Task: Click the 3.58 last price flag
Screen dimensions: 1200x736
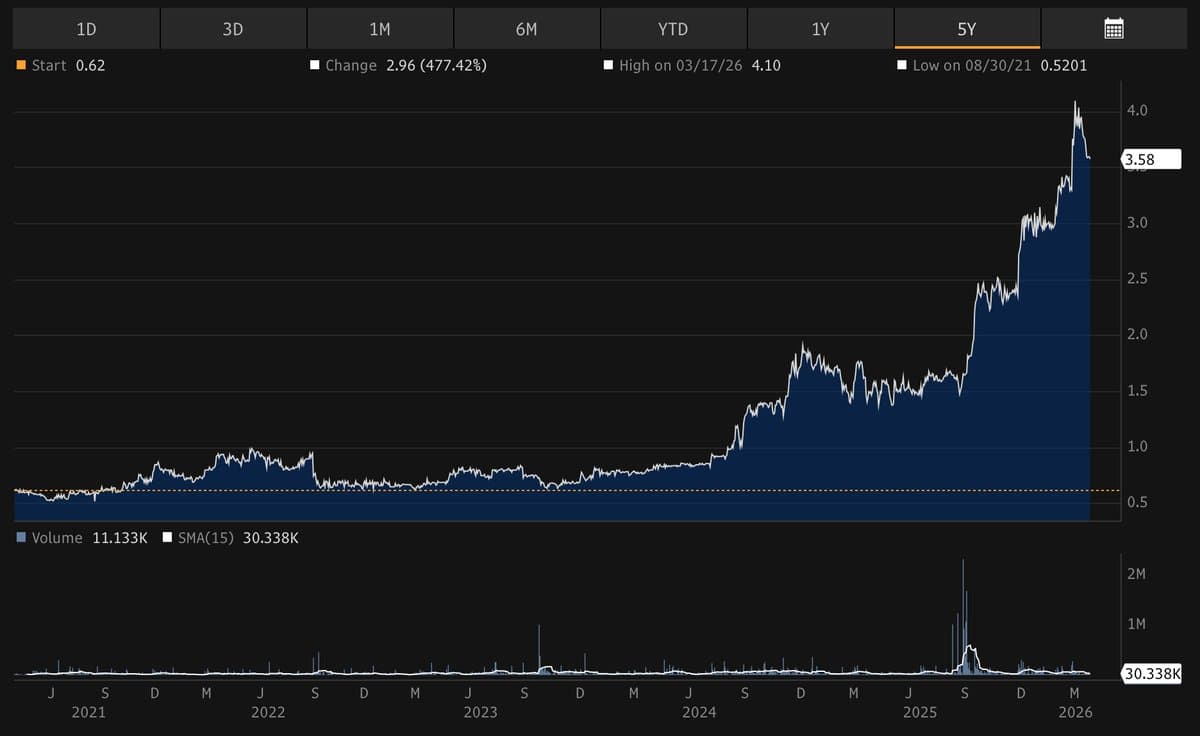Action: pyautogui.click(x=1152, y=158)
